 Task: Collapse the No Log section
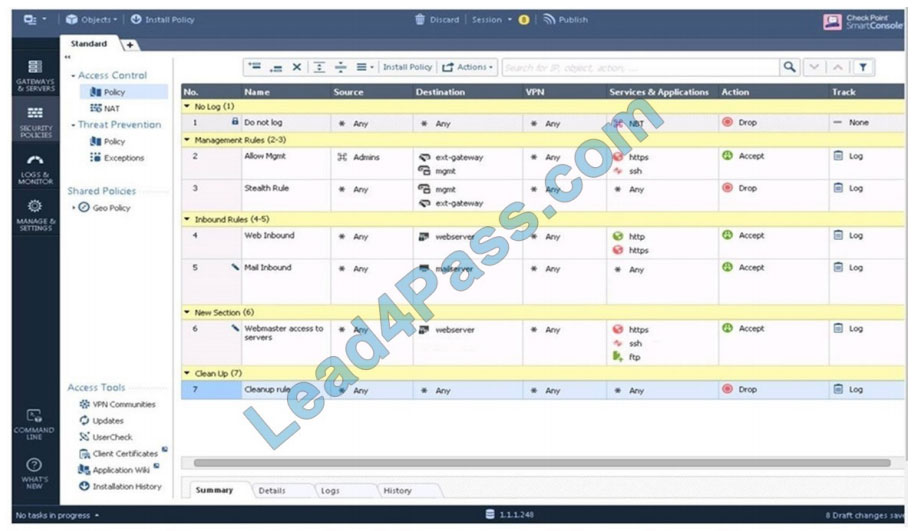187,107
